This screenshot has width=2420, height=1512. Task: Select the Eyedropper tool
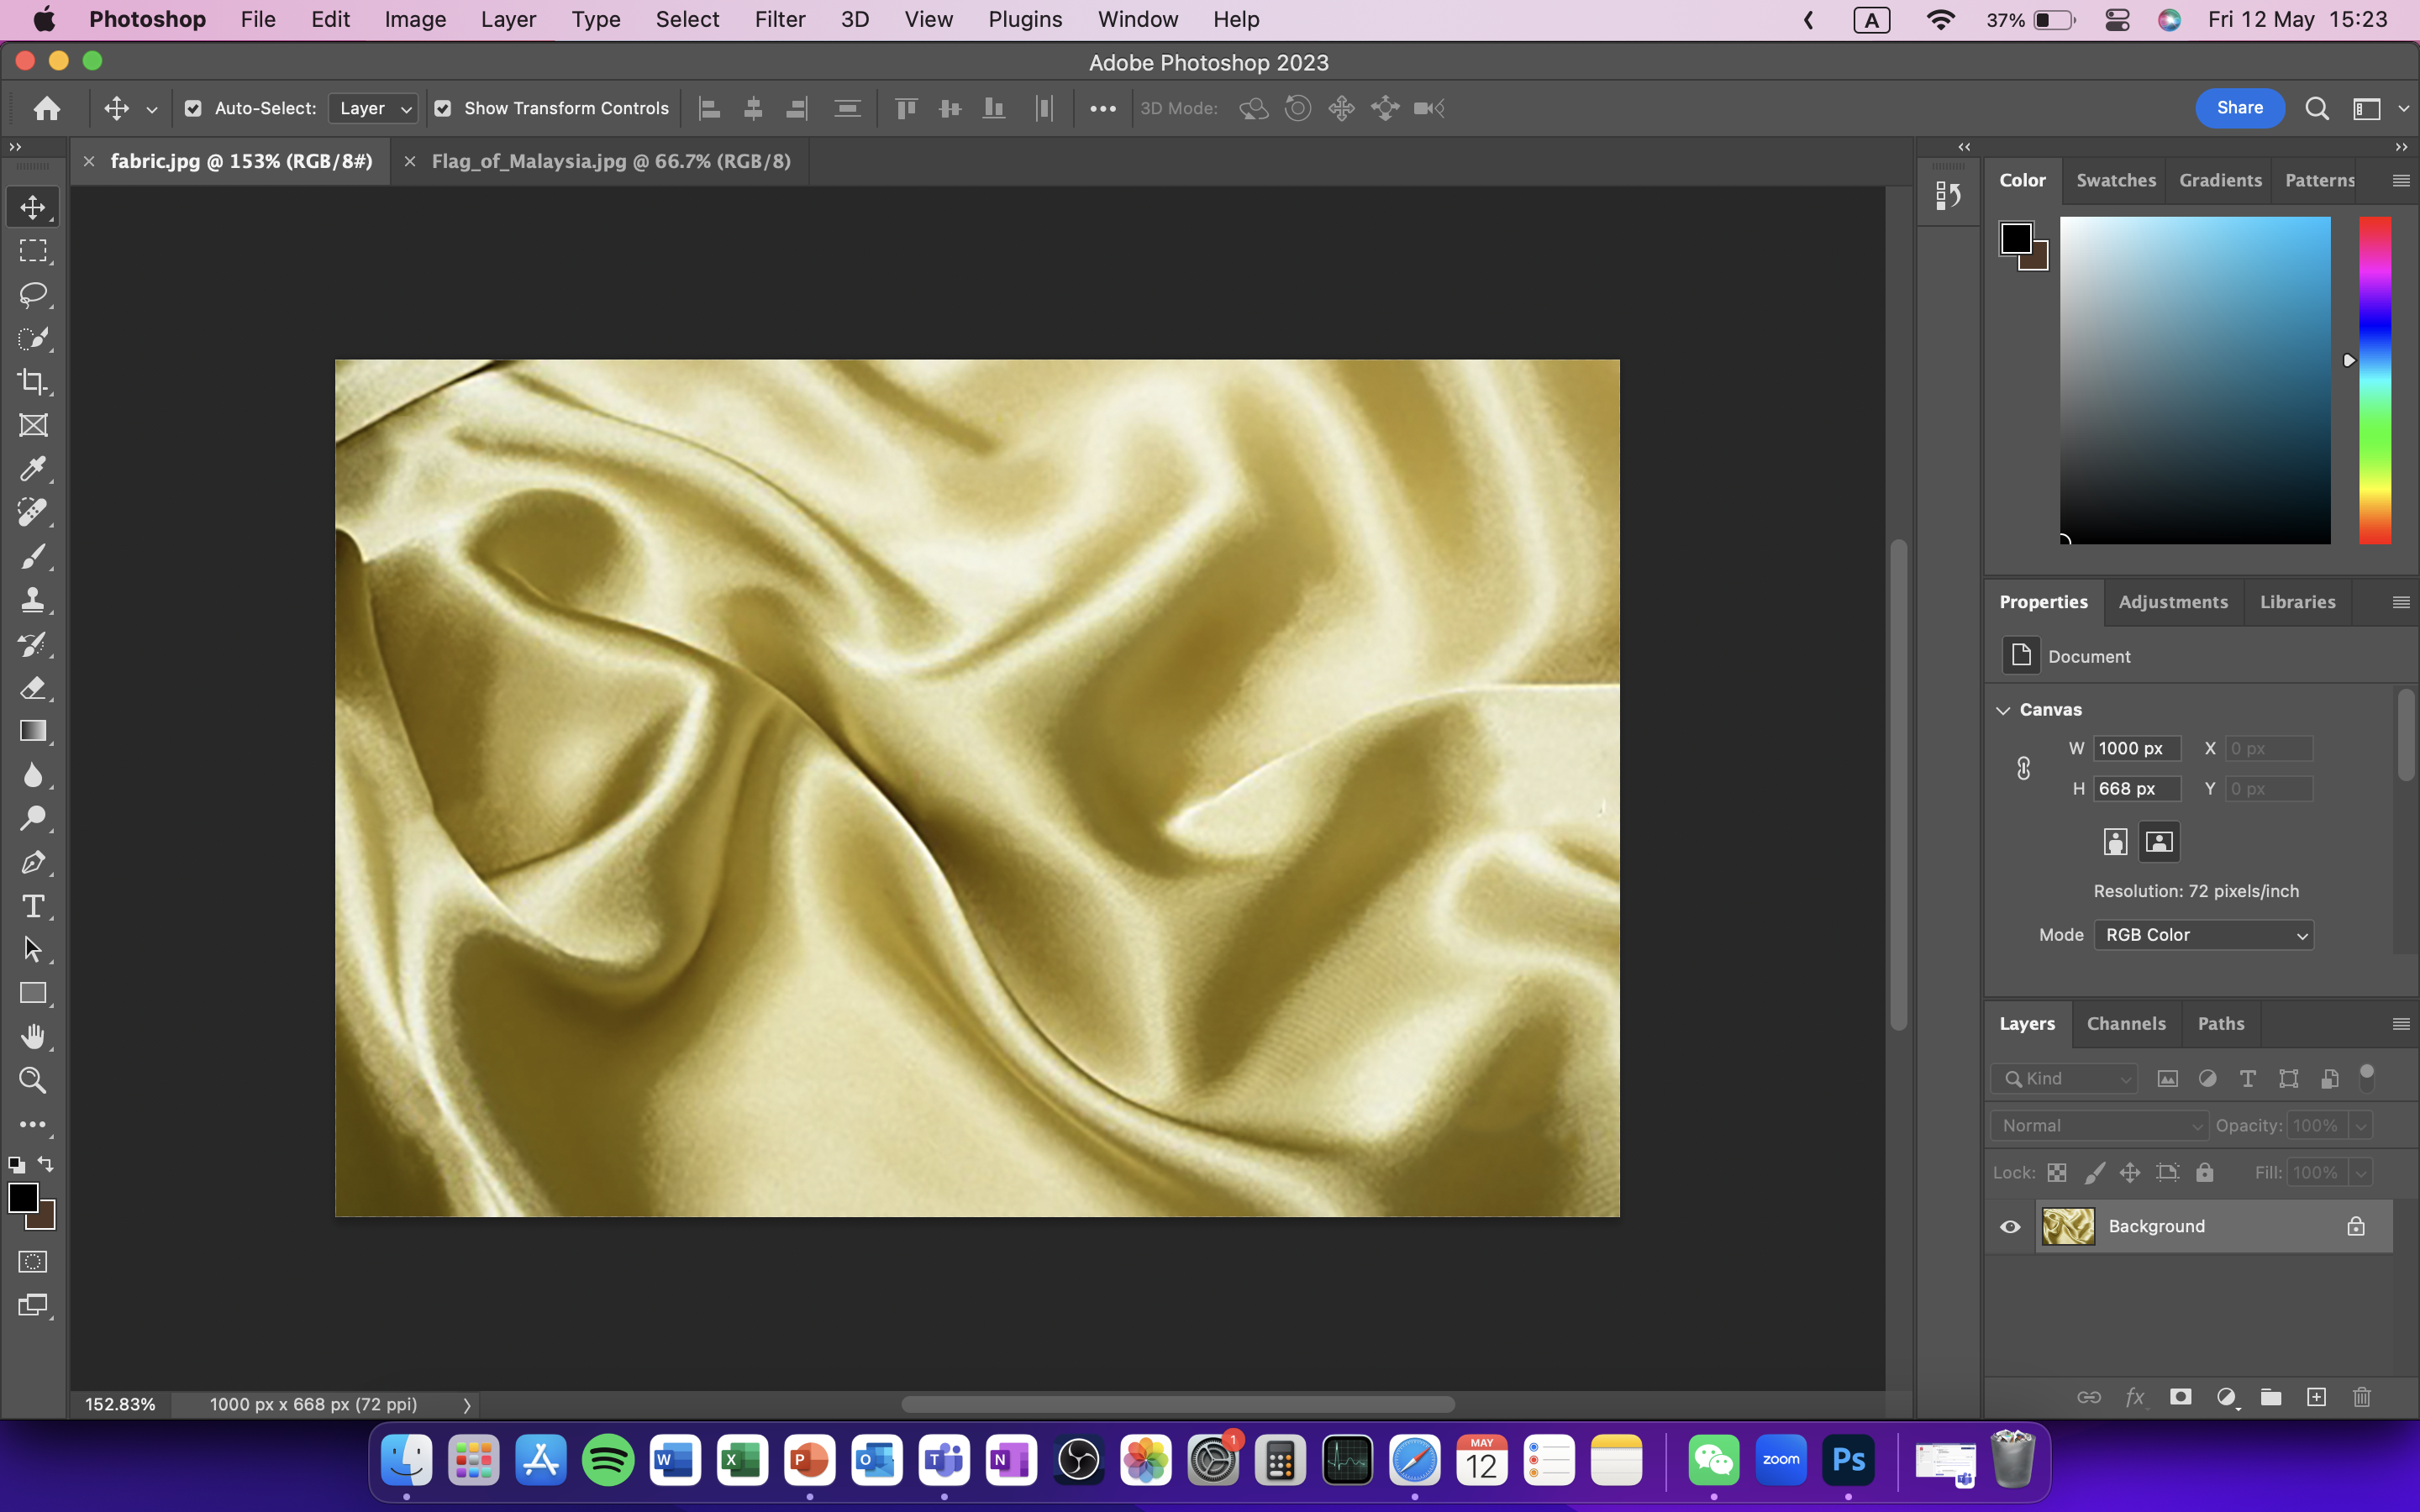click(33, 469)
